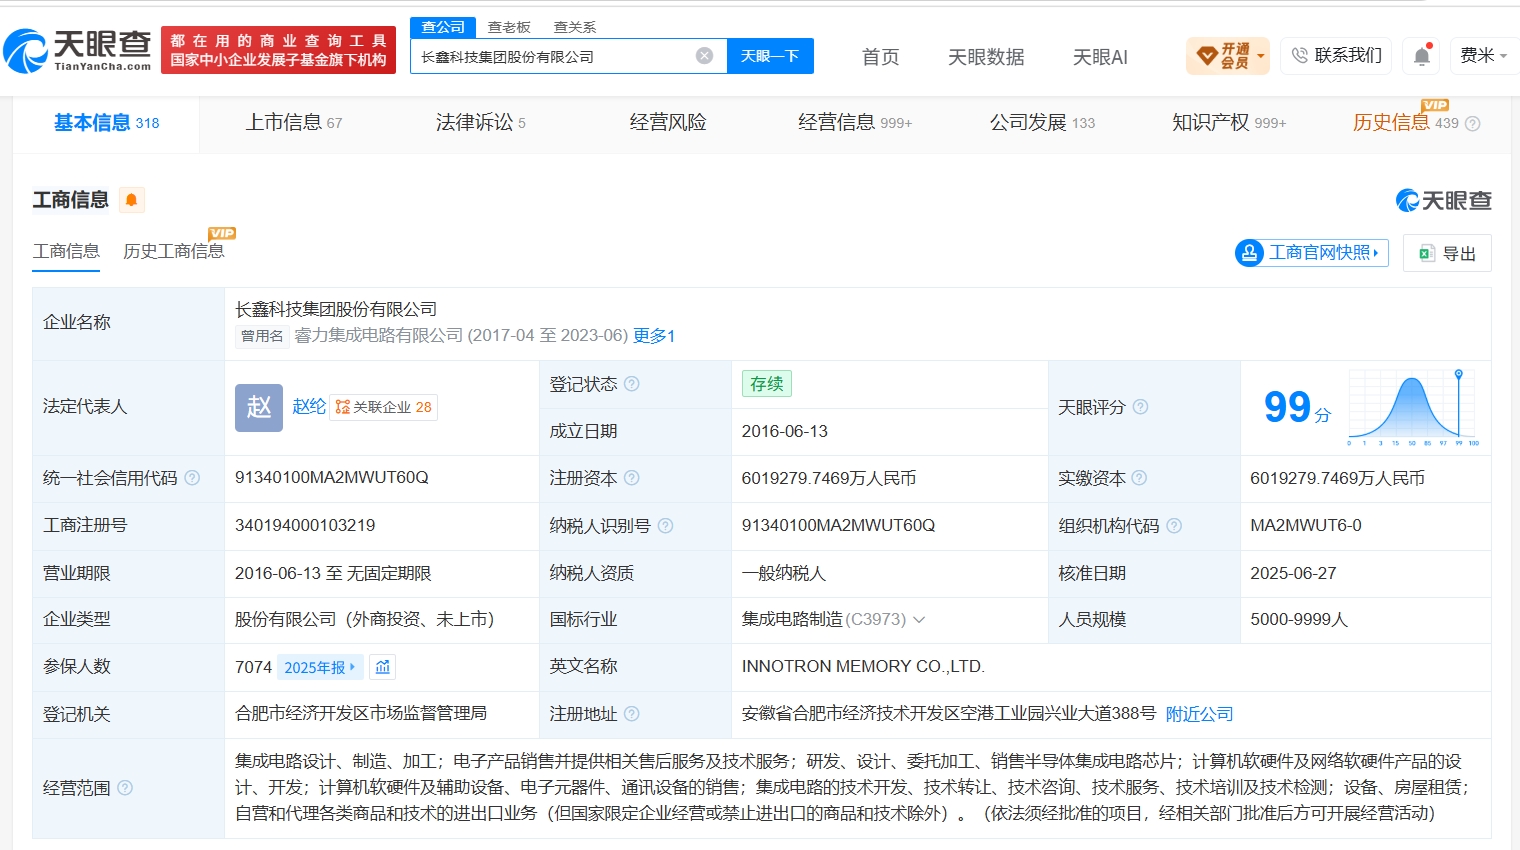Switch to the 基本信息 tab

point(106,123)
